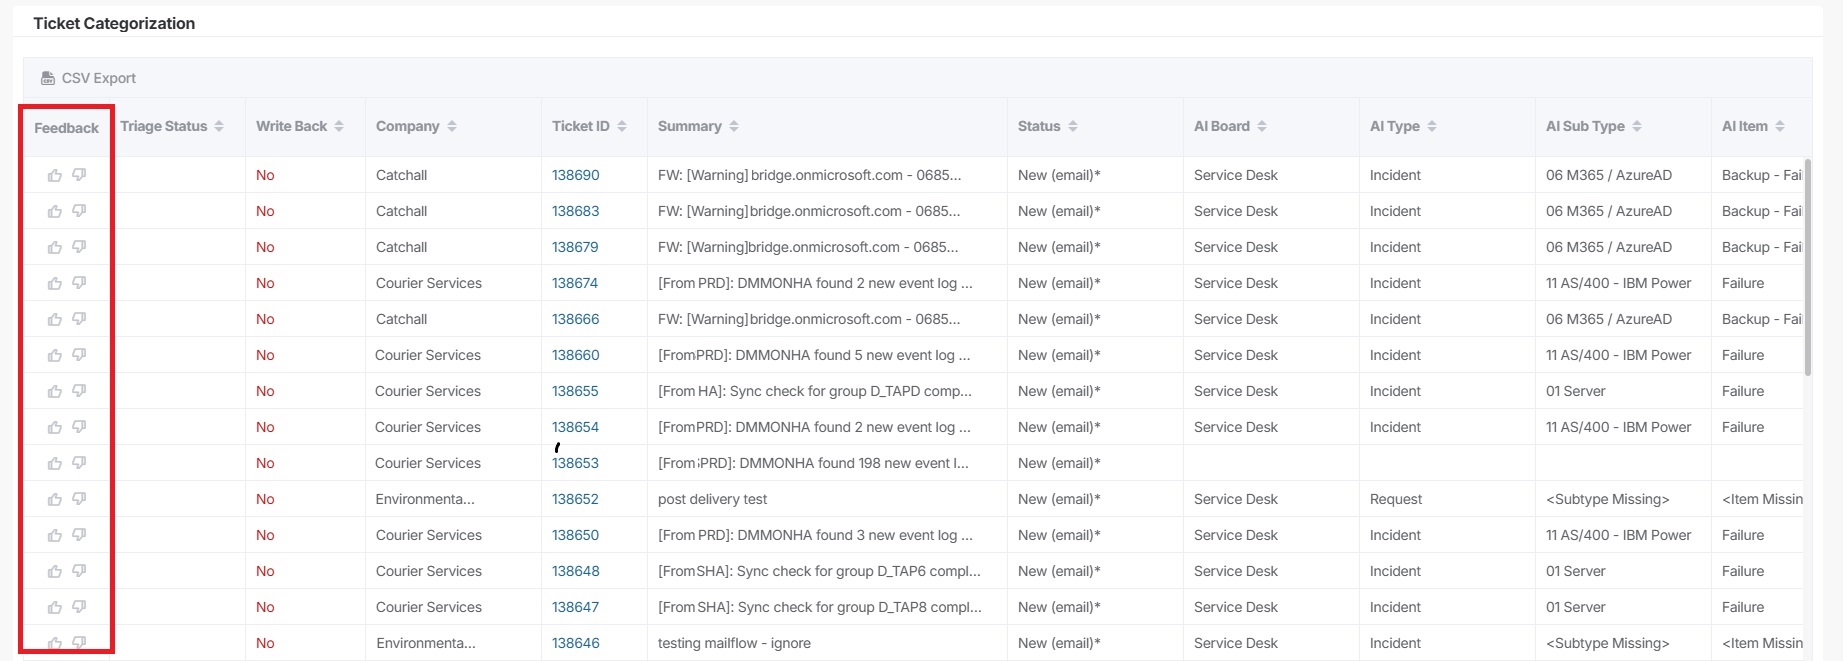Sort by Triage Status column
The image size is (1843, 661).
(219, 126)
